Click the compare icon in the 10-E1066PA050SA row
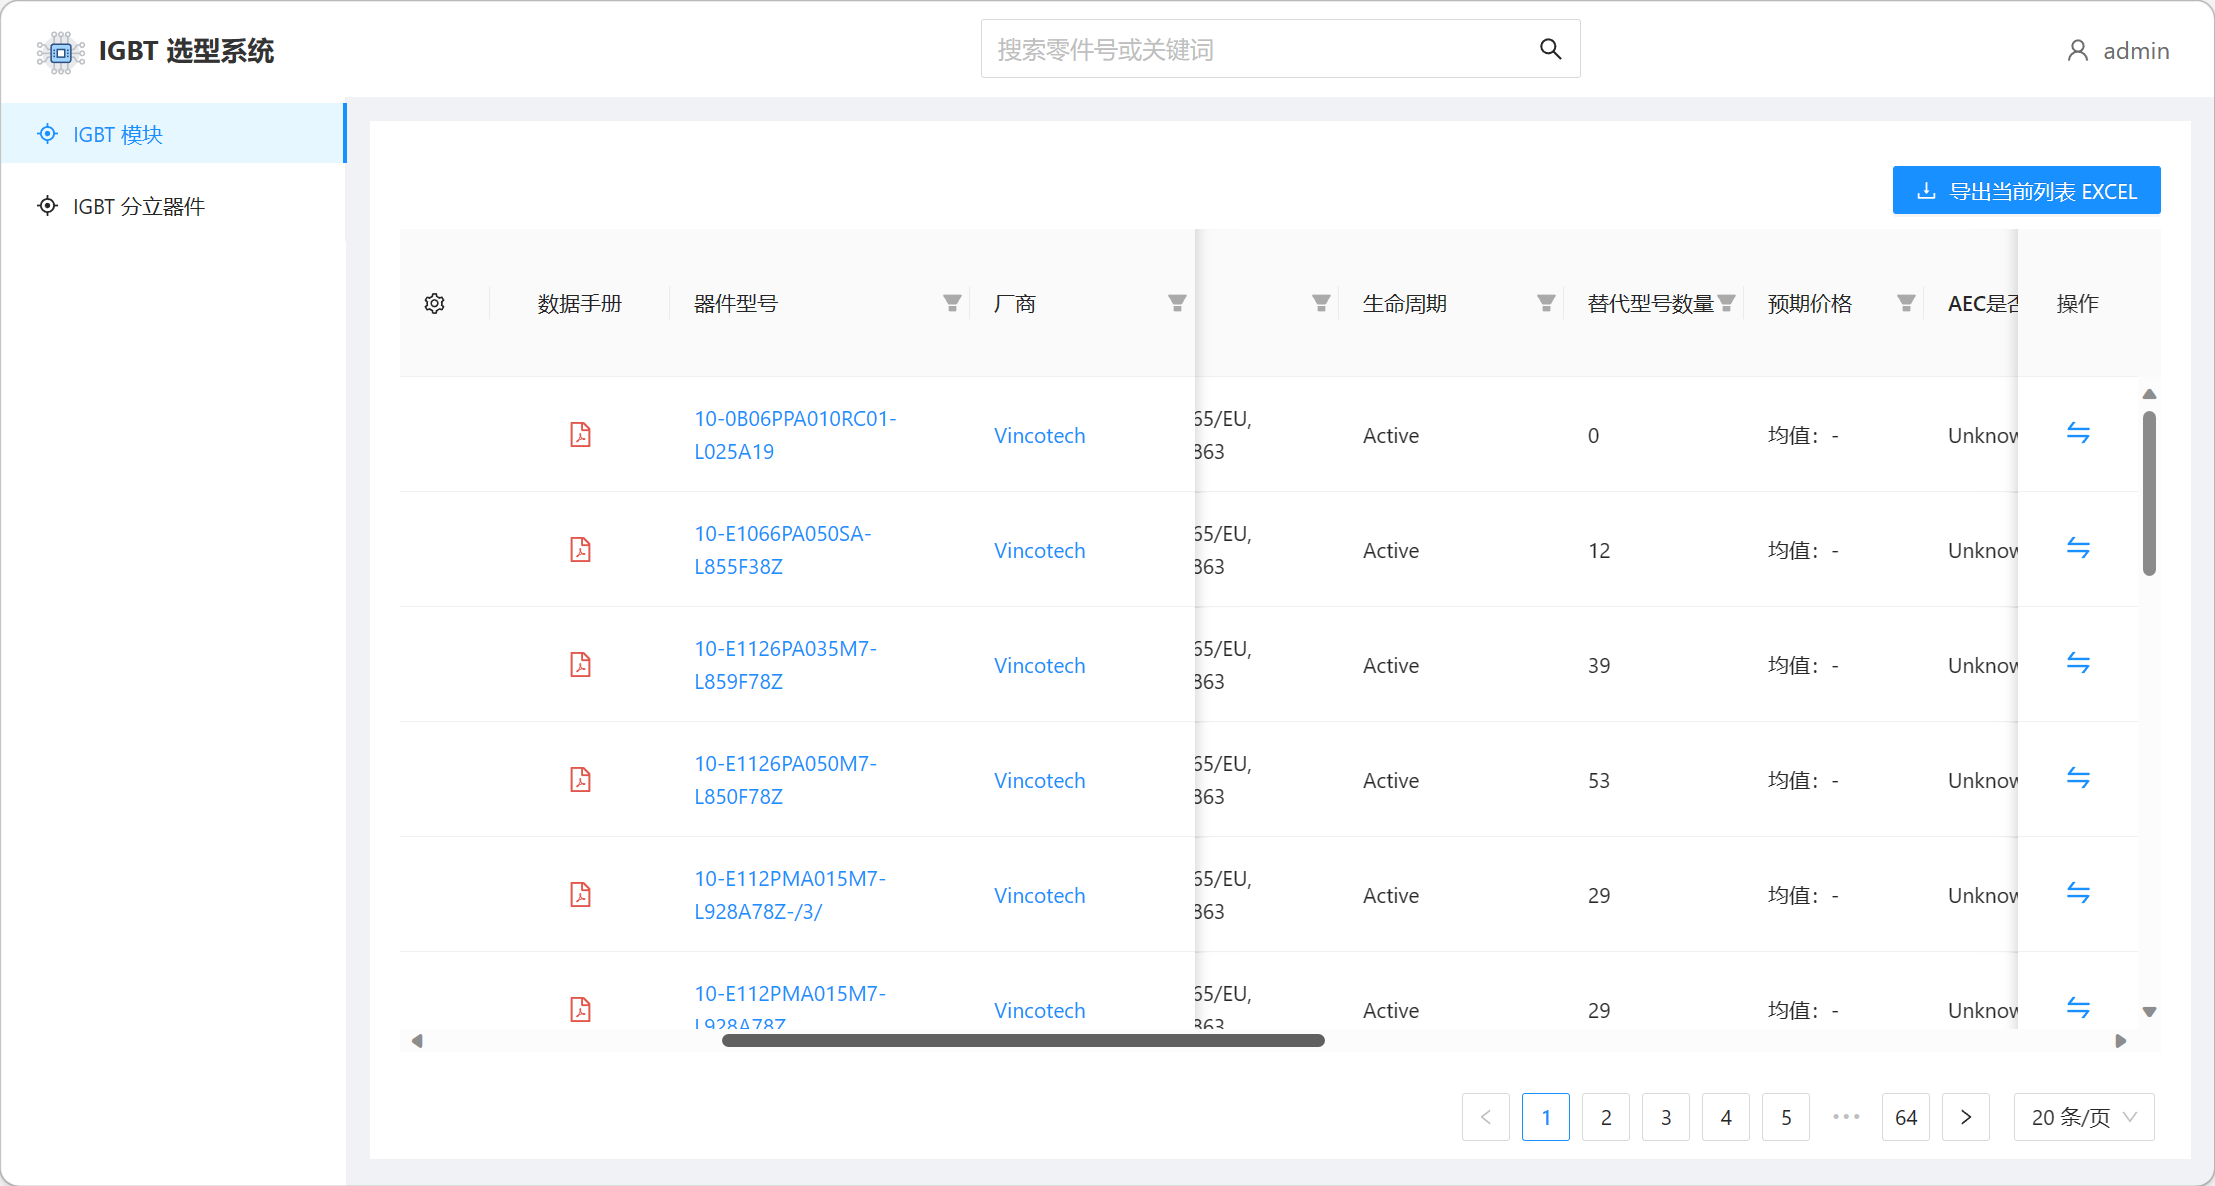 coord(2078,548)
